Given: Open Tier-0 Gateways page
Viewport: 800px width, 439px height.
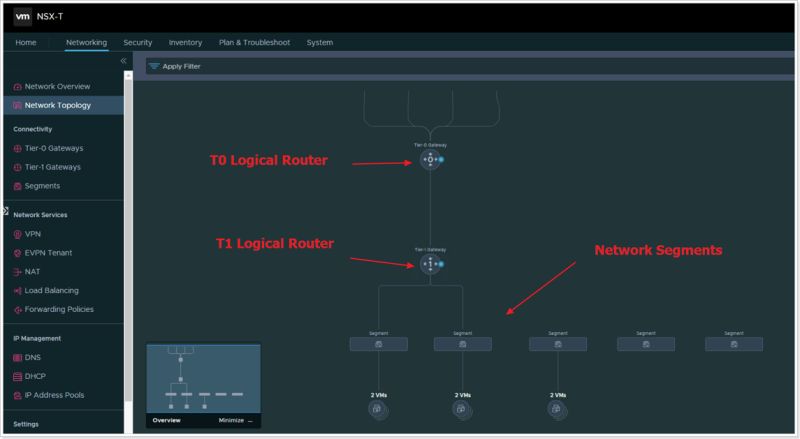Looking at the screenshot, I should point(54,148).
